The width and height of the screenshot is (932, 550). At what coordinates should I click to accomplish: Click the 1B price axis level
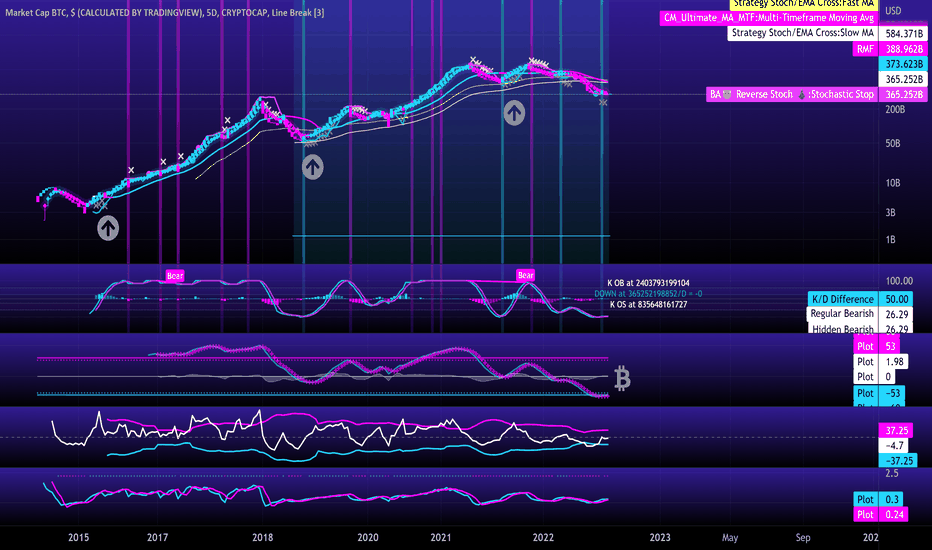click(x=890, y=240)
